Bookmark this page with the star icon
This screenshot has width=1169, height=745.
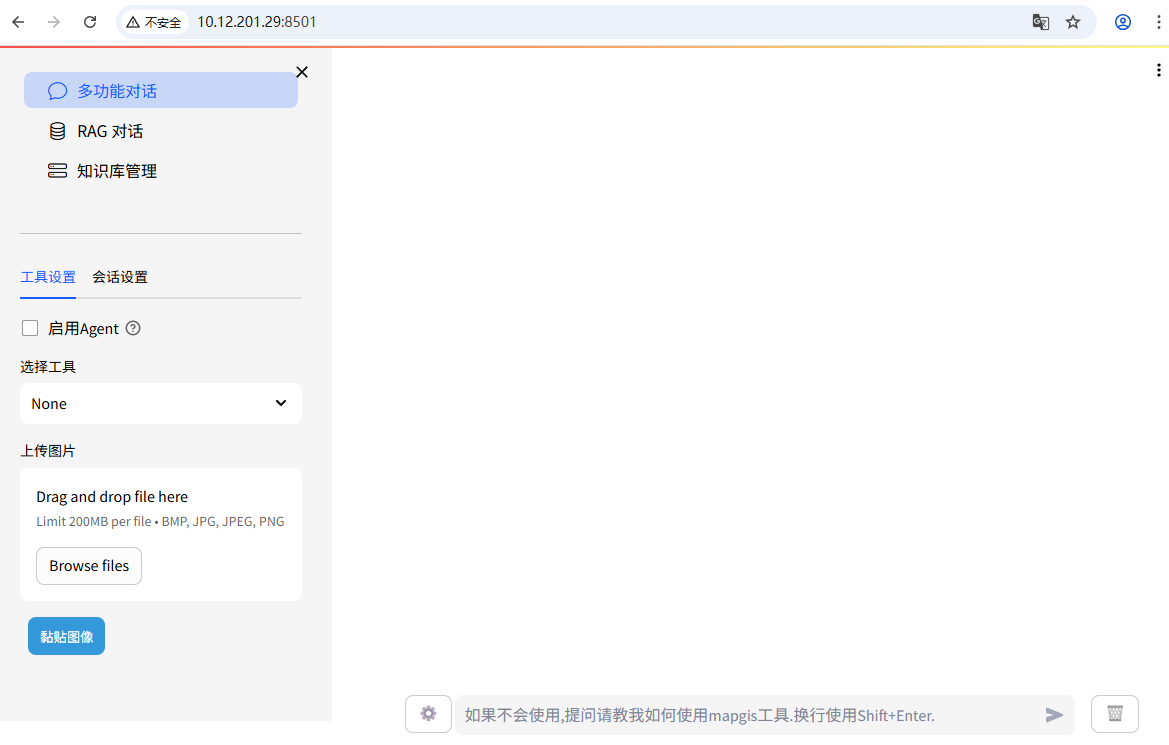(1073, 22)
